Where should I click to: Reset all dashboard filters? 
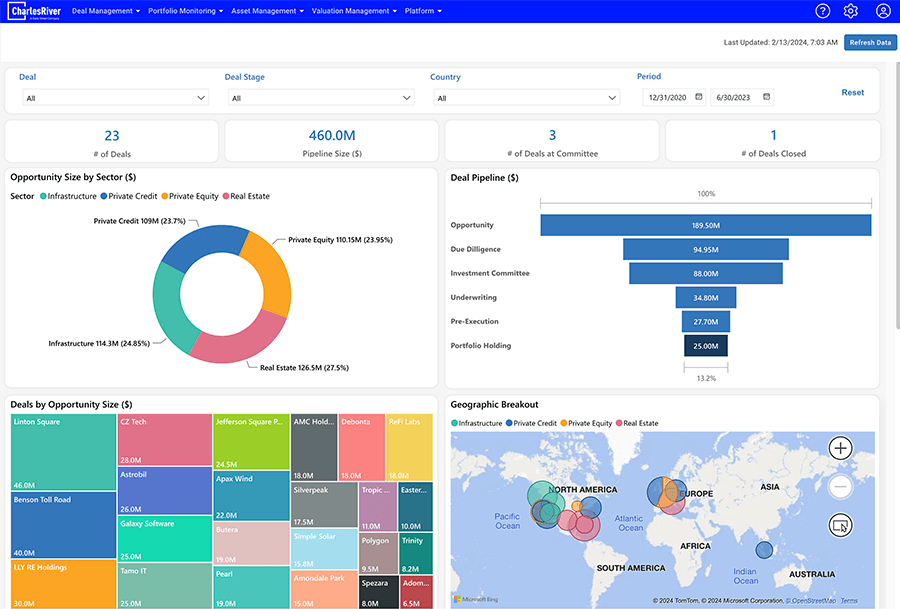pyautogui.click(x=852, y=92)
